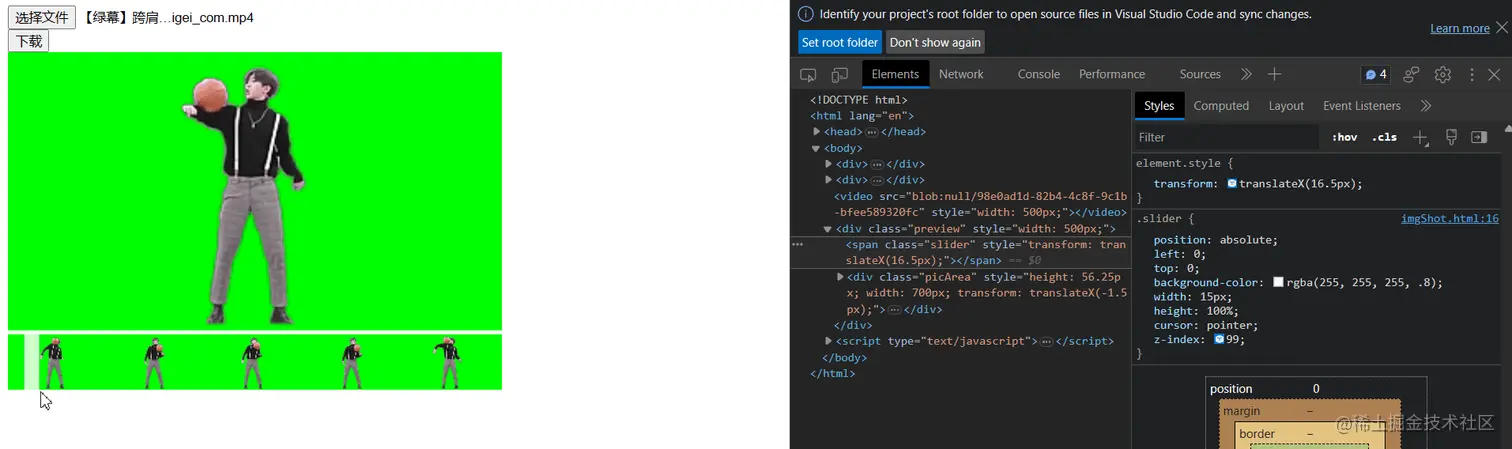
Task: Select the video element line
Action: (x=980, y=204)
